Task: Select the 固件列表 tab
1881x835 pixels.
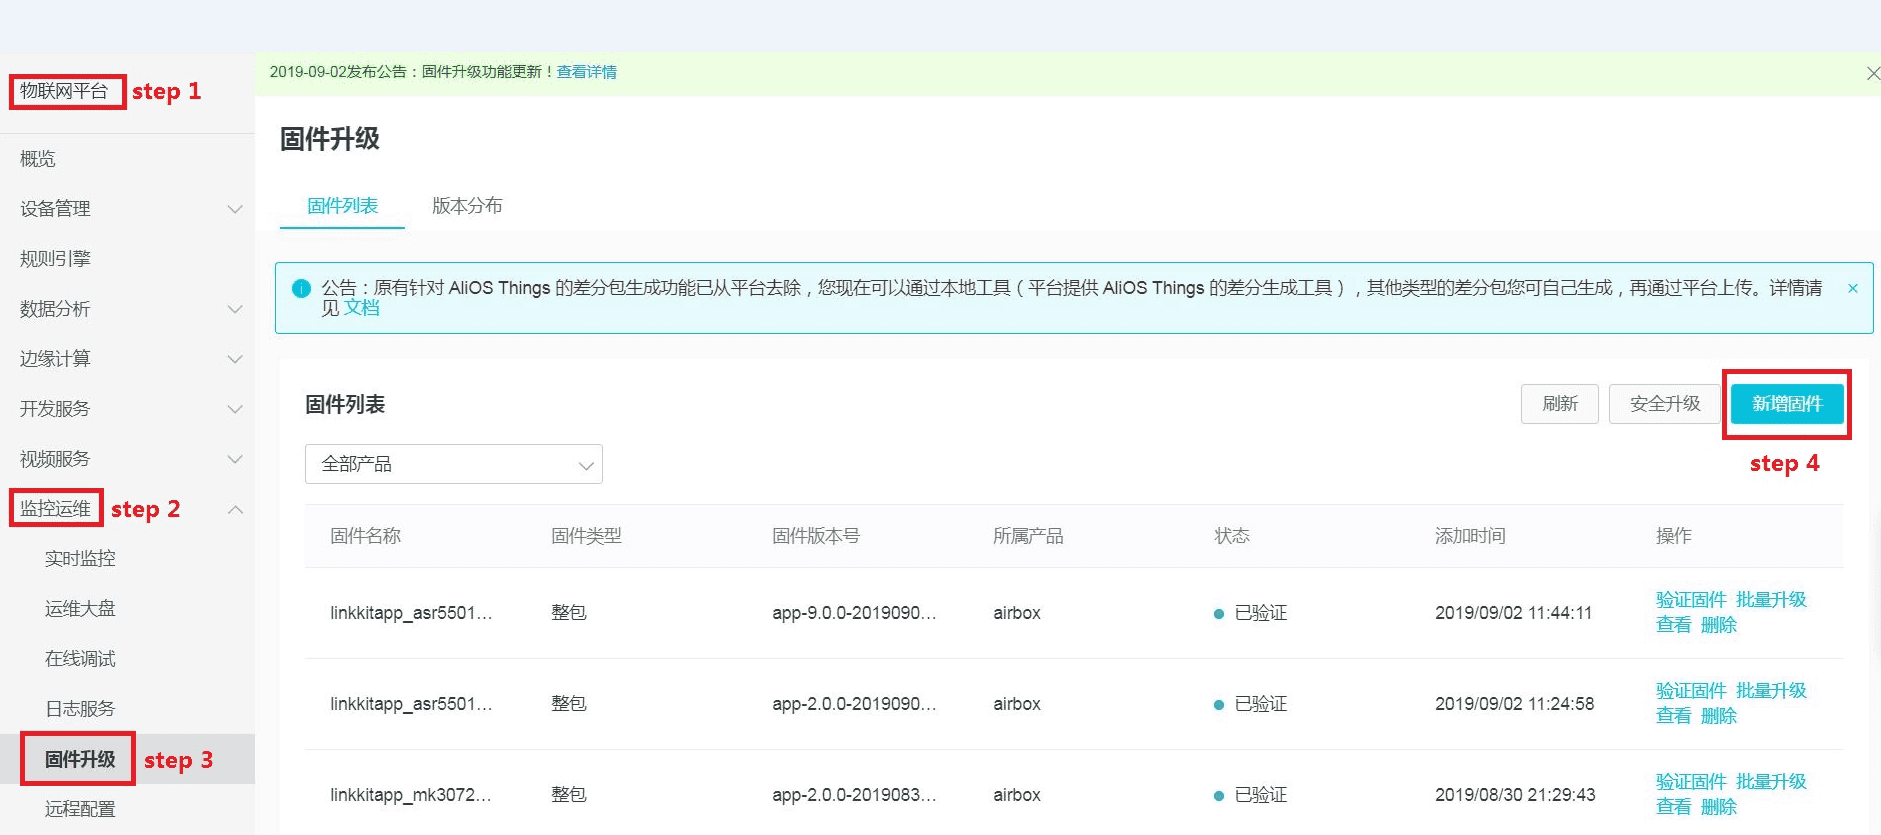Action: [342, 206]
